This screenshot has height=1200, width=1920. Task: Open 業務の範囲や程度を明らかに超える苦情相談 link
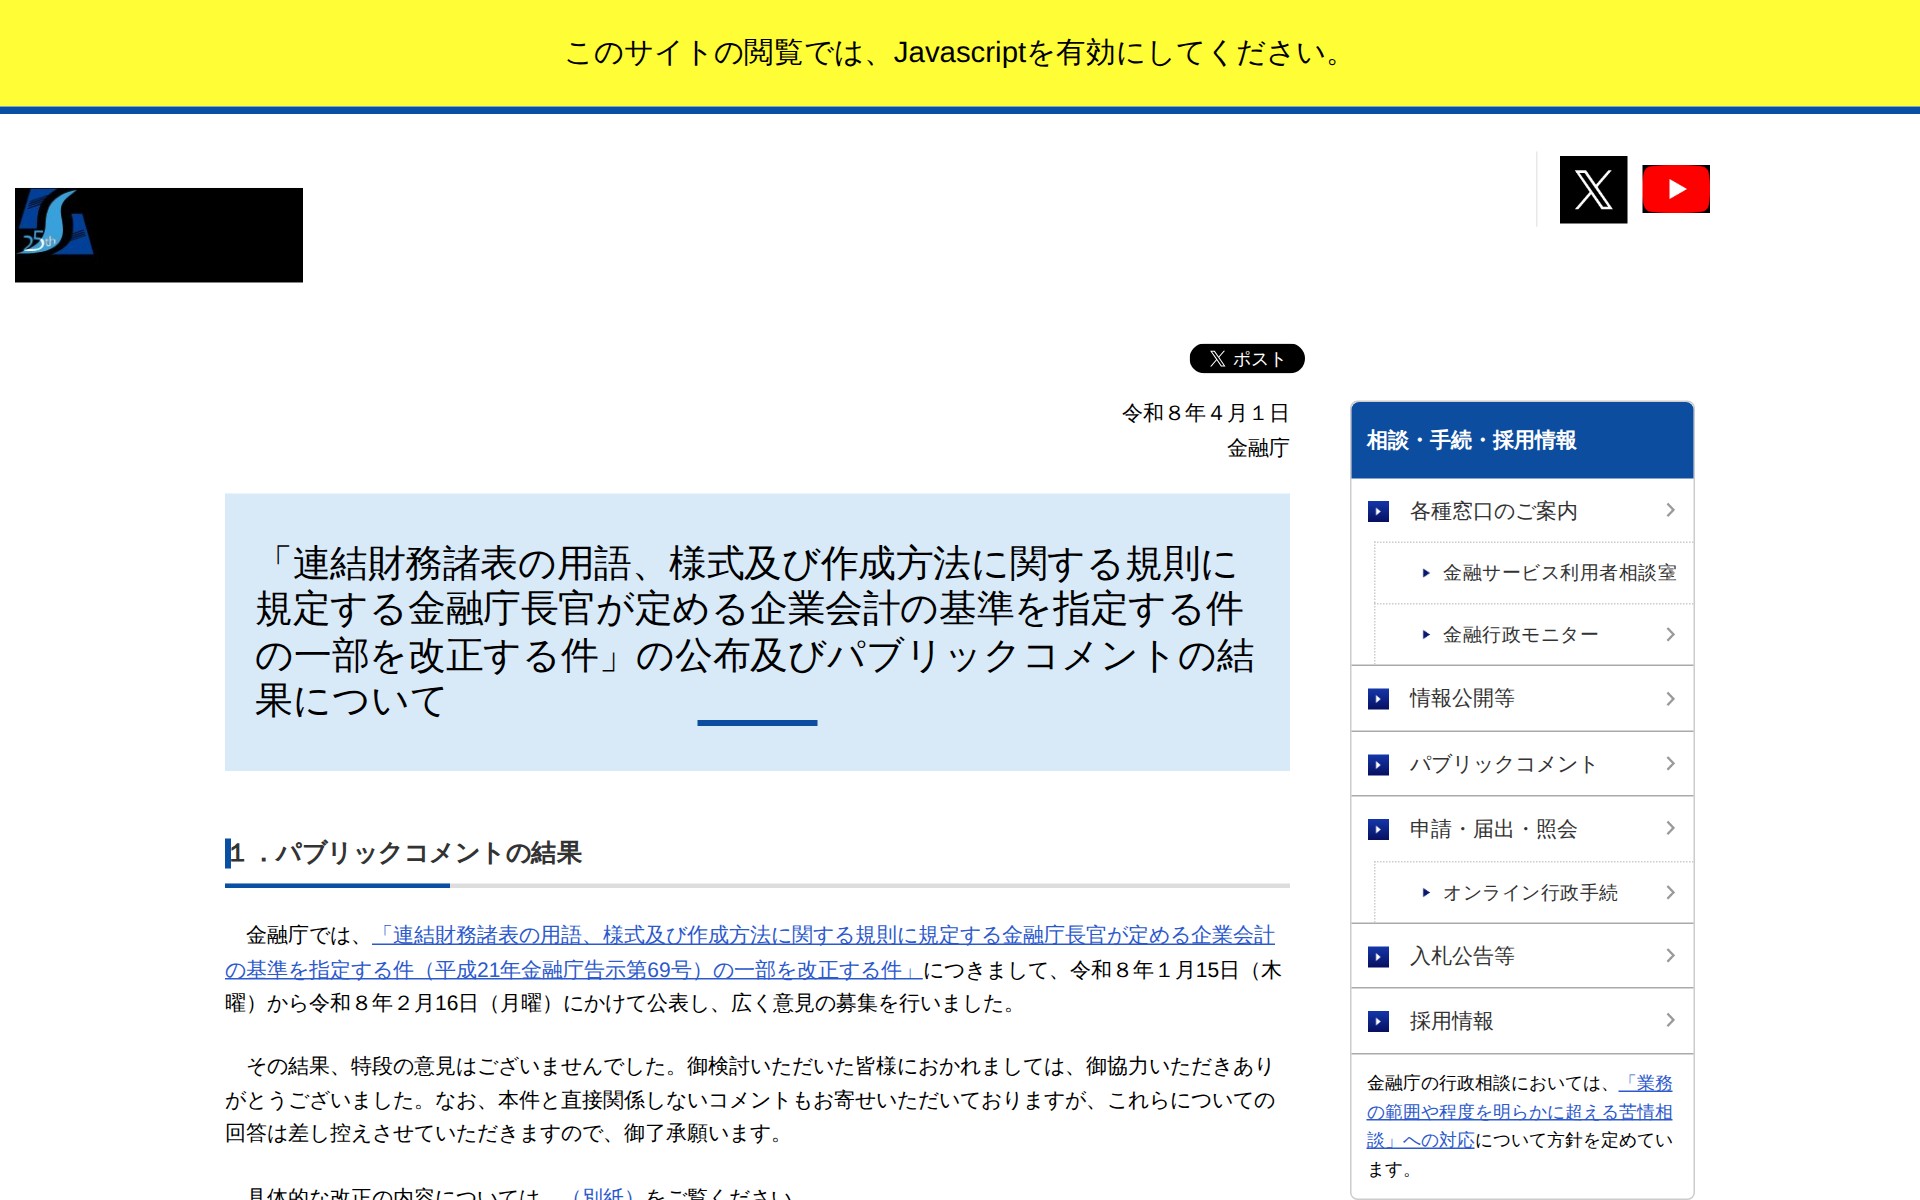tap(1518, 1112)
